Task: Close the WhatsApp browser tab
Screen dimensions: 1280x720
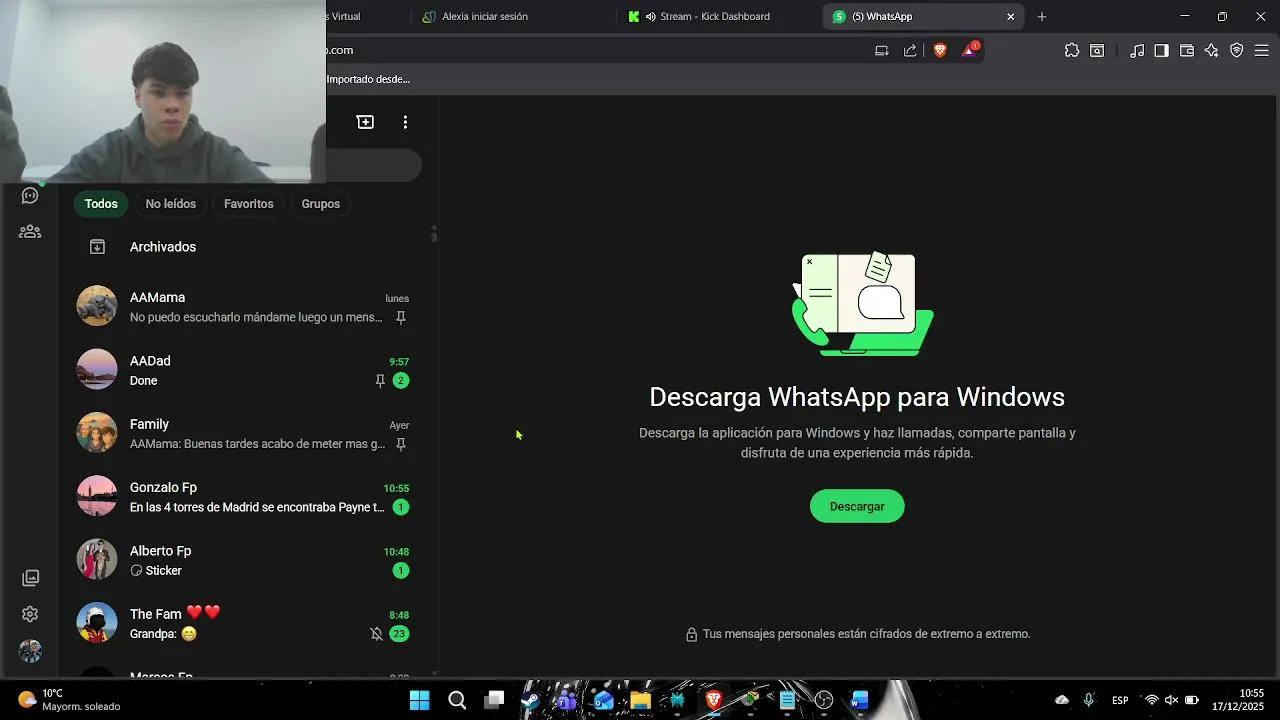Action: point(1010,16)
